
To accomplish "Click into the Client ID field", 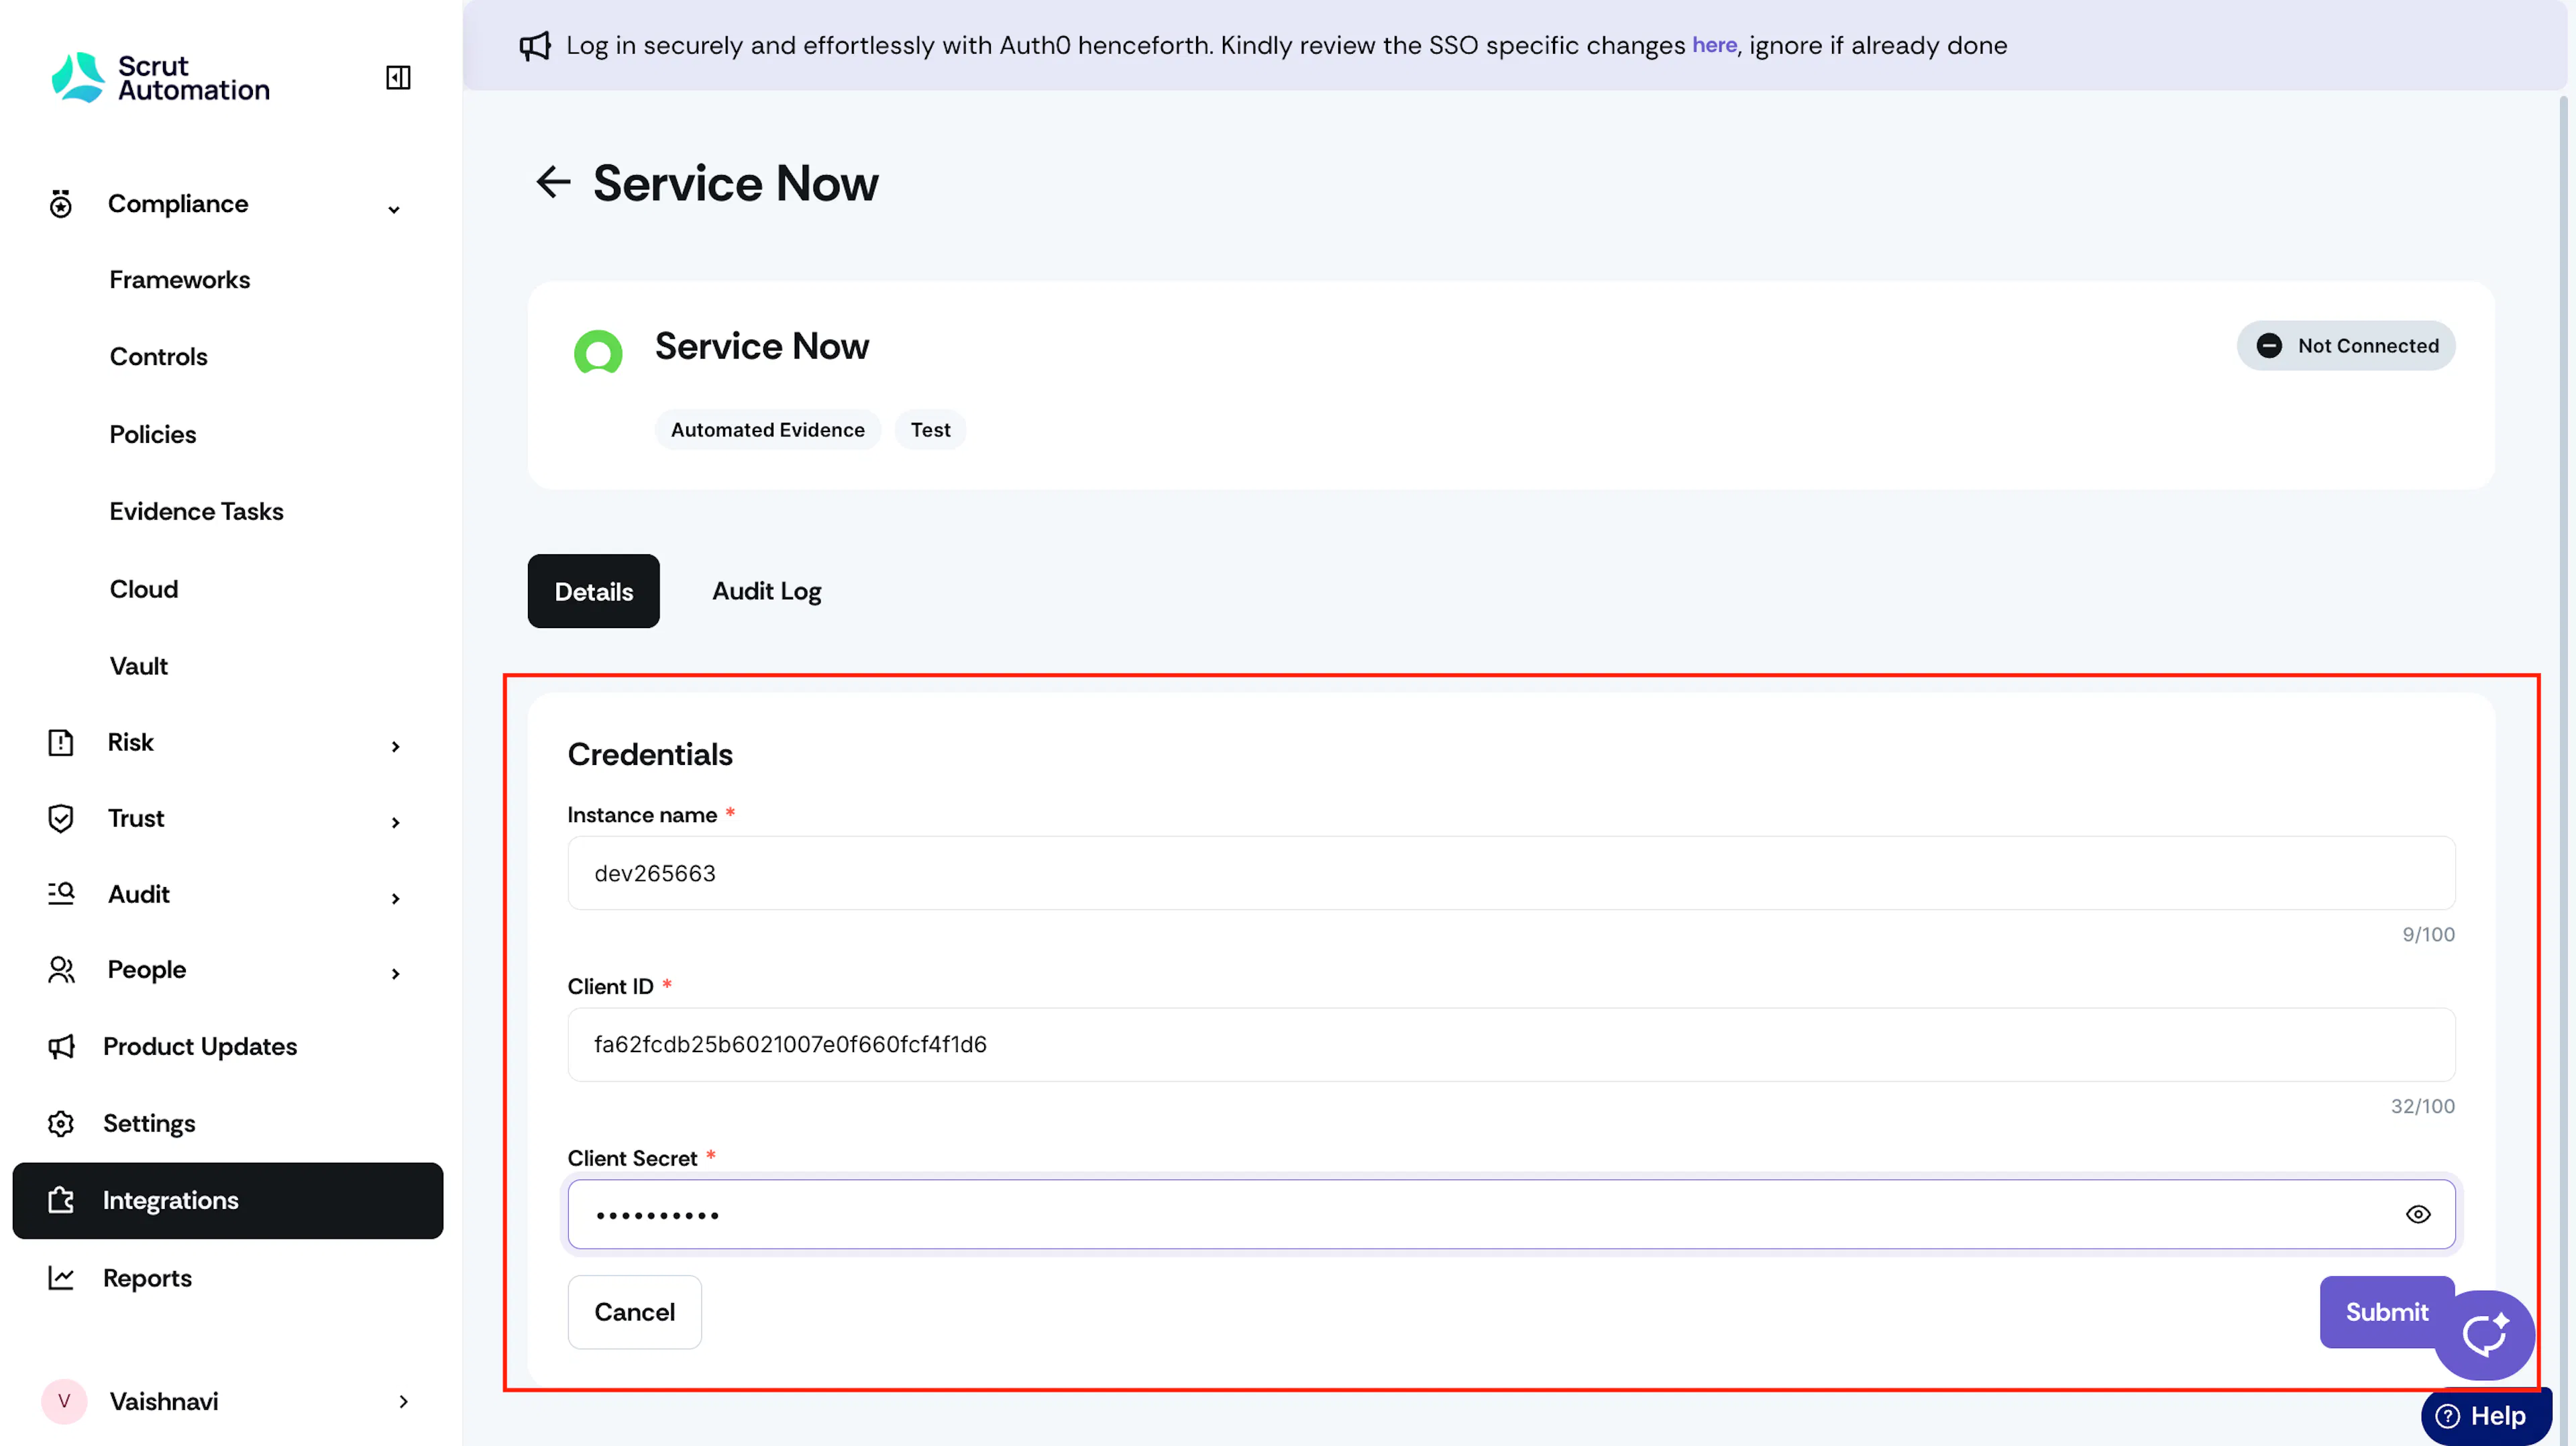I will tap(1511, 1044).
